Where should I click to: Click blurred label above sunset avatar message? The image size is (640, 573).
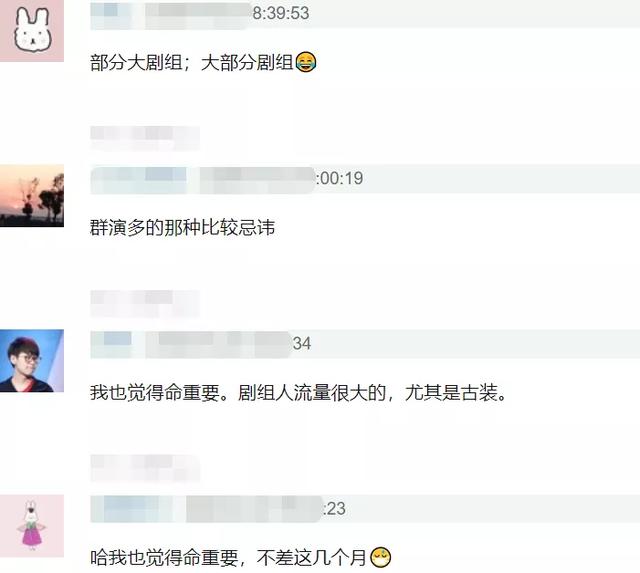pyautogui.click(x=144, y=138)
